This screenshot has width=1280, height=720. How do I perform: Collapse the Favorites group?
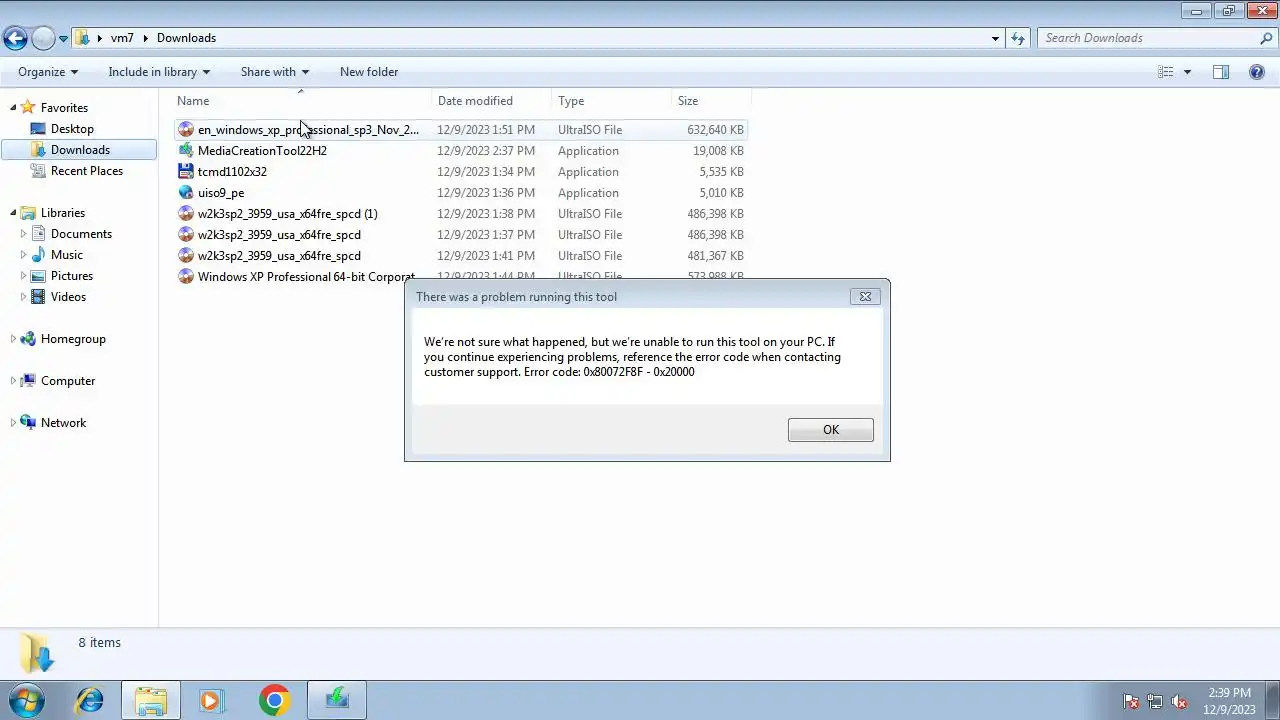tap(13, 107)
